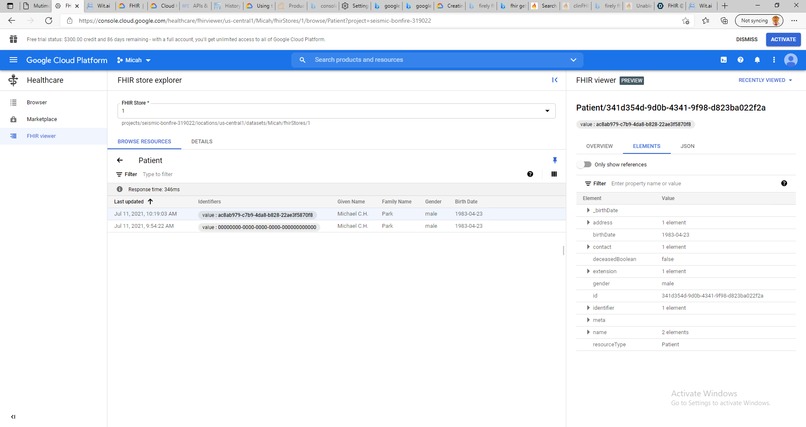Dismiss the free trial banner
Viewport: 806px width, 427px height.
tap(746, 39)
